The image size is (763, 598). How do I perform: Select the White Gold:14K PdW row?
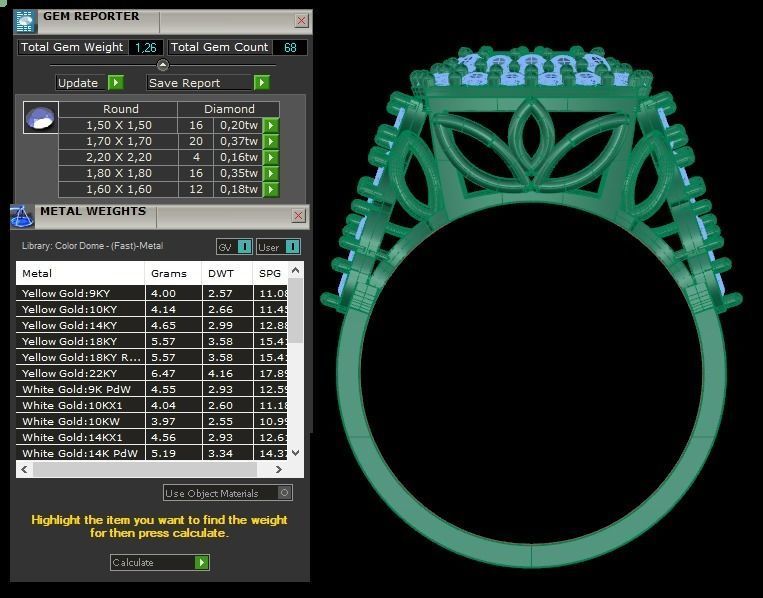click(152, 453)
